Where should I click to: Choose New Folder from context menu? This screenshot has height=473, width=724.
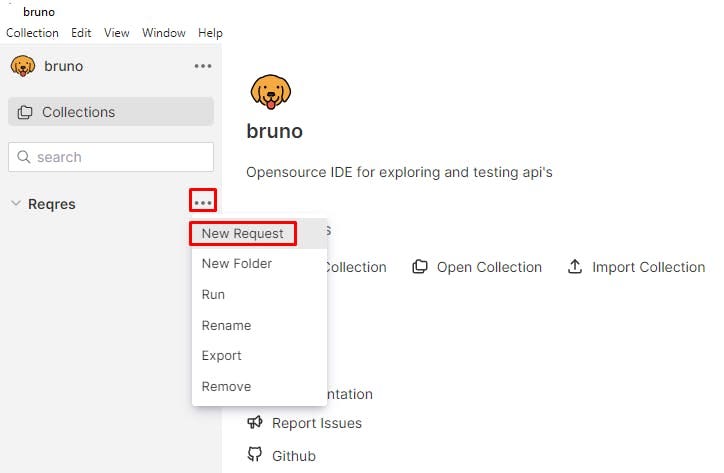[259, 264]
